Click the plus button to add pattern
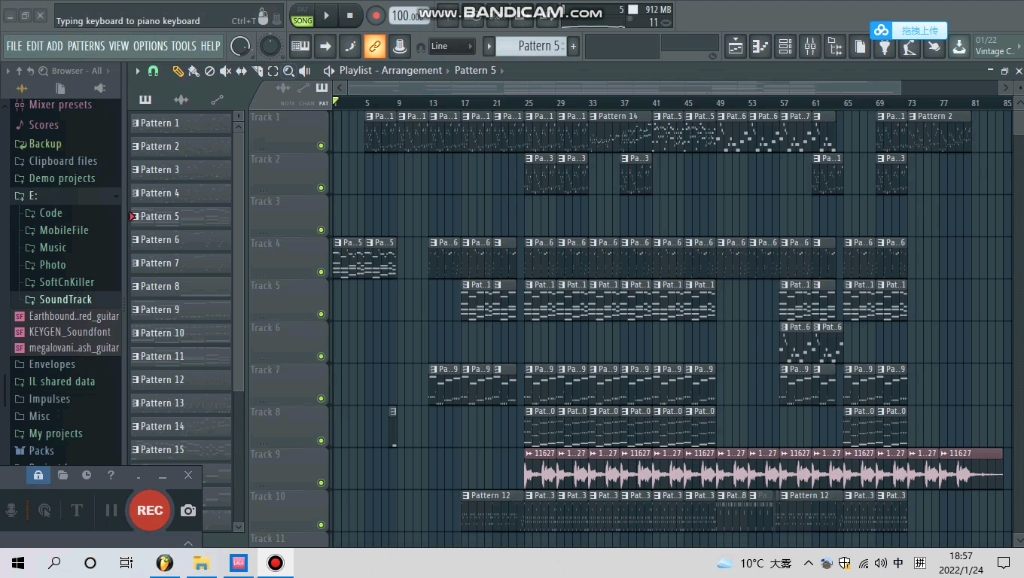Screen dimensions: 1024x578 click(573, 46)
